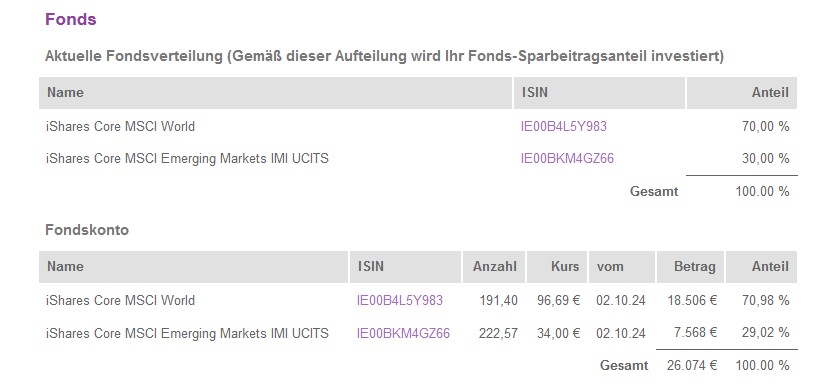
Task: Open ISIN link IE00BKM4GZ66 in Fondskonto table
Action: (403, 333)
